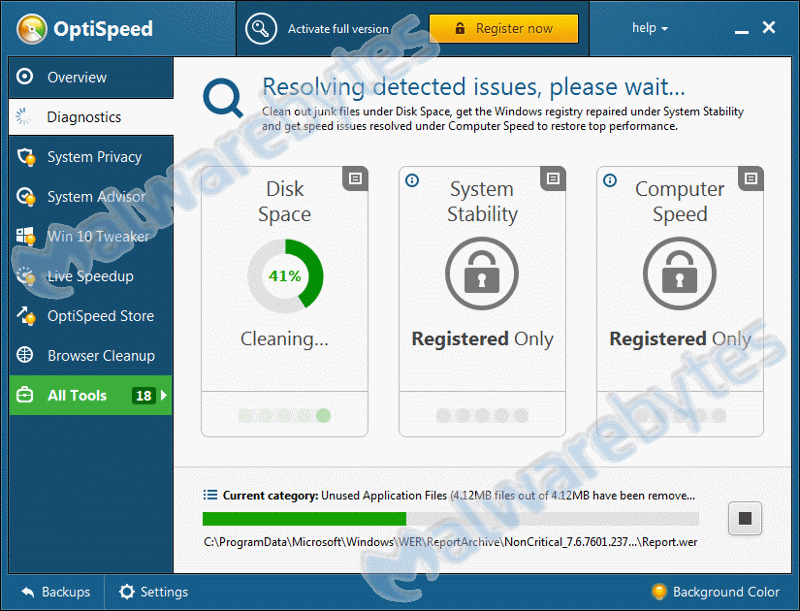Click Resolving detected issues heading
Viewport: 800px width, 611px height.
click(x=473, y=87)
